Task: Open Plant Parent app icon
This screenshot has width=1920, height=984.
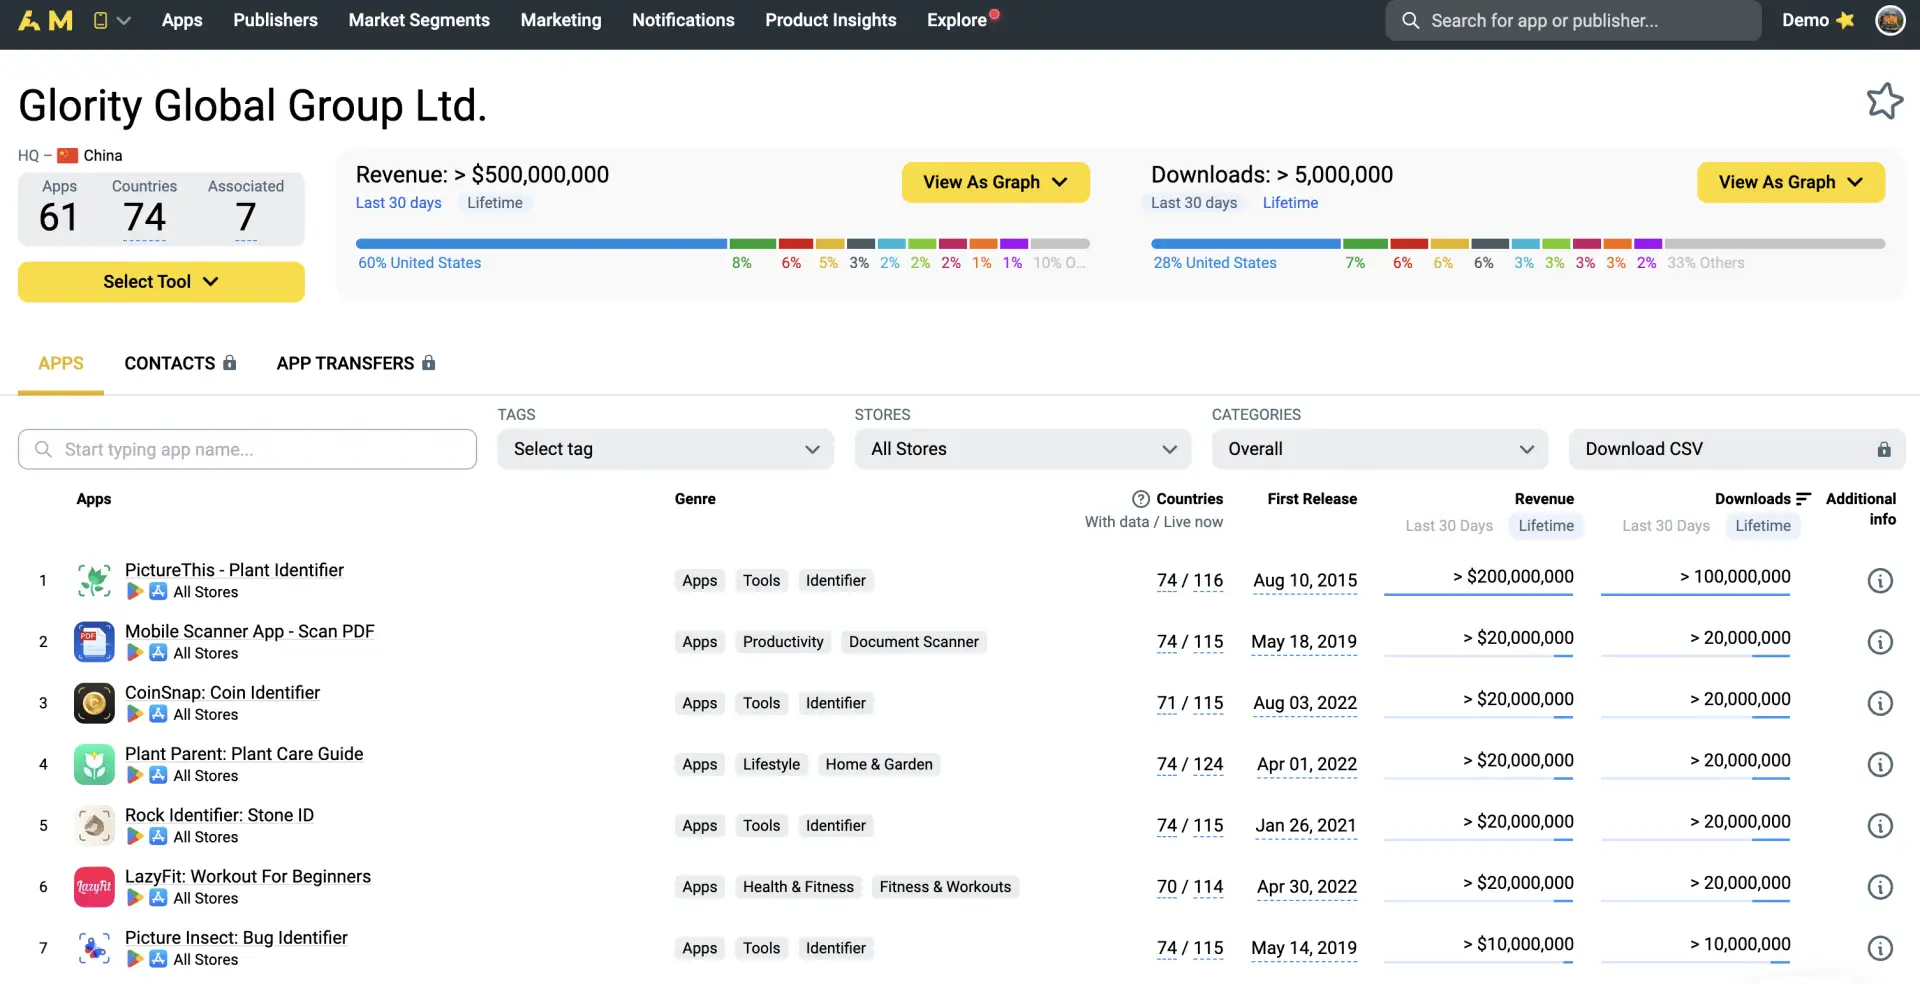Action: (94, 764)
